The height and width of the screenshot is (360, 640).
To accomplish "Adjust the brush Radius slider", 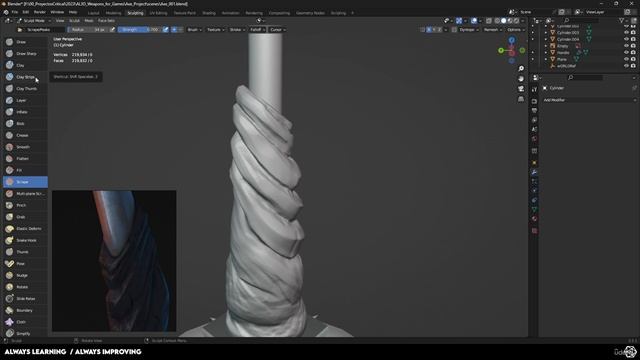I will pos(88,30).
